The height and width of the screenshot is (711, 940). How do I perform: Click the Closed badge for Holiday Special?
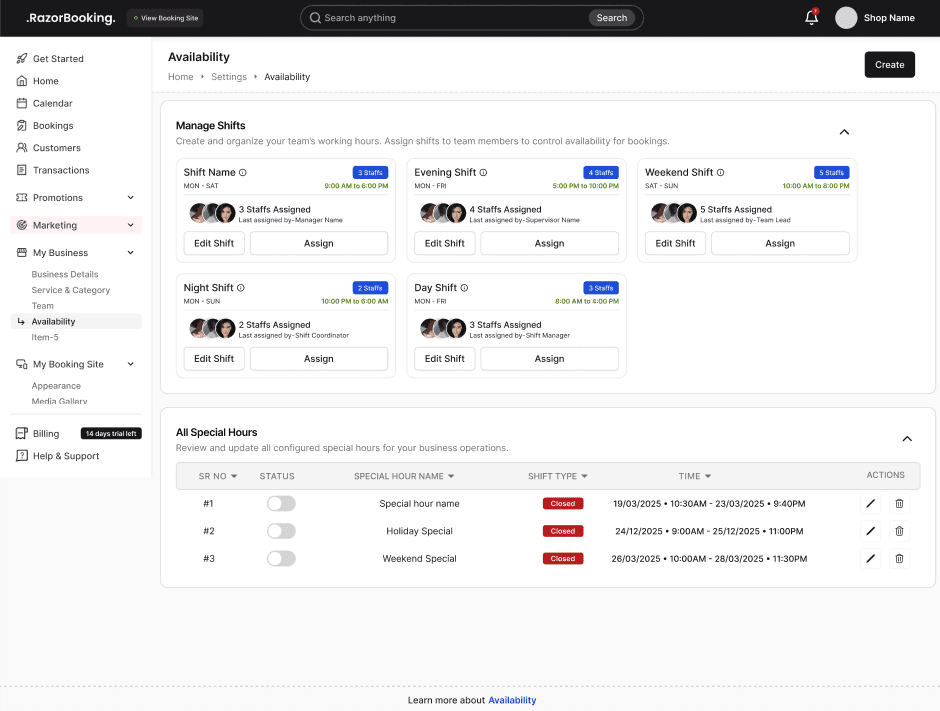(562, 531)
